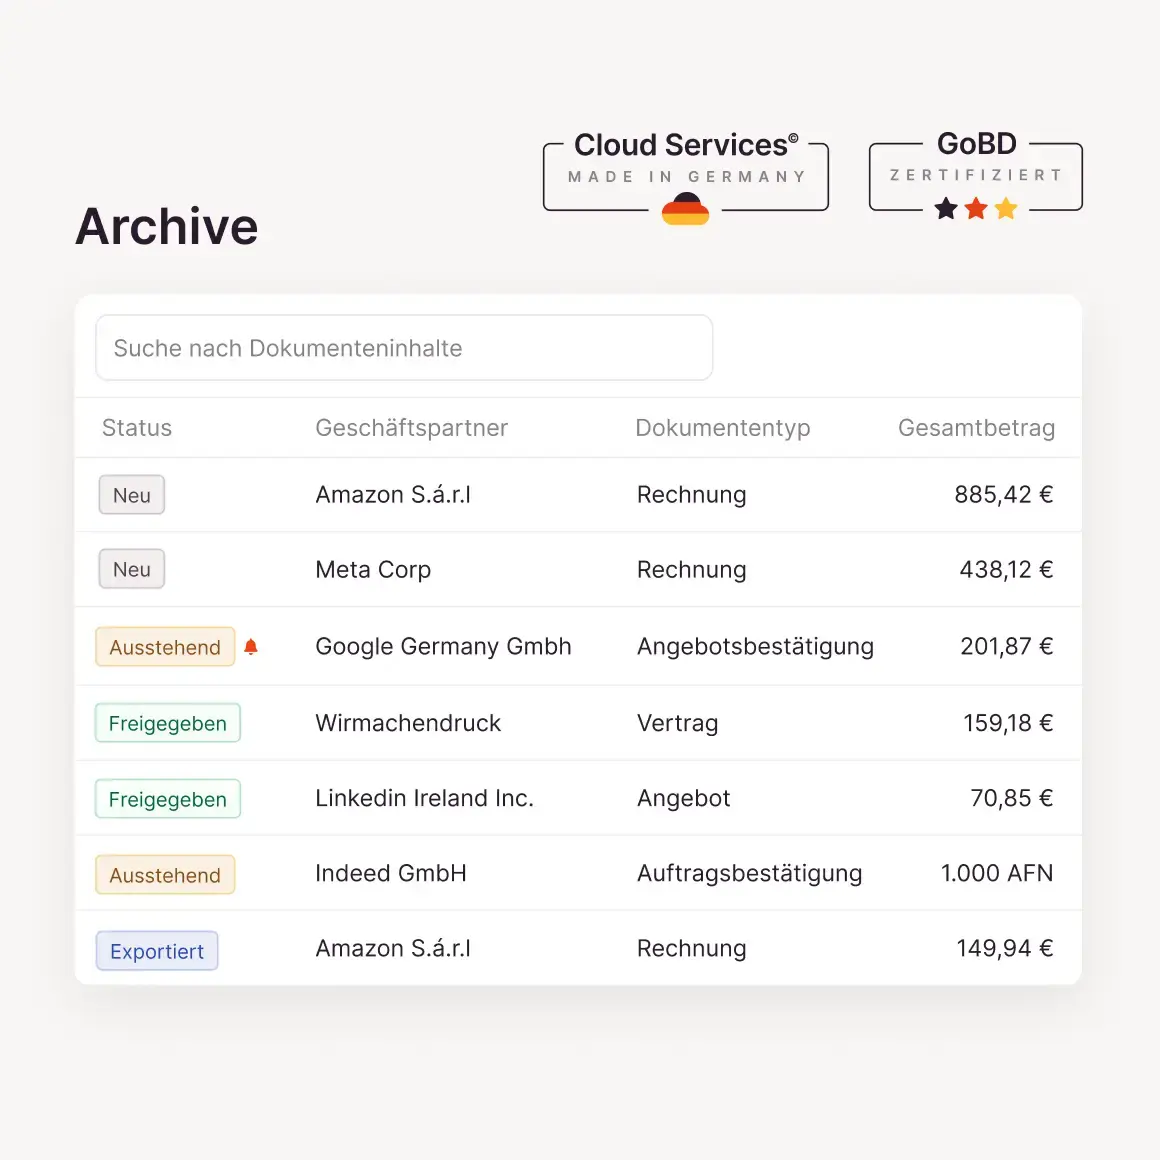The width and height of the screenshot is (1160, 1160).
Task: Sort by Gesamtbetrag column header
Action: click(x=976, y=428)
